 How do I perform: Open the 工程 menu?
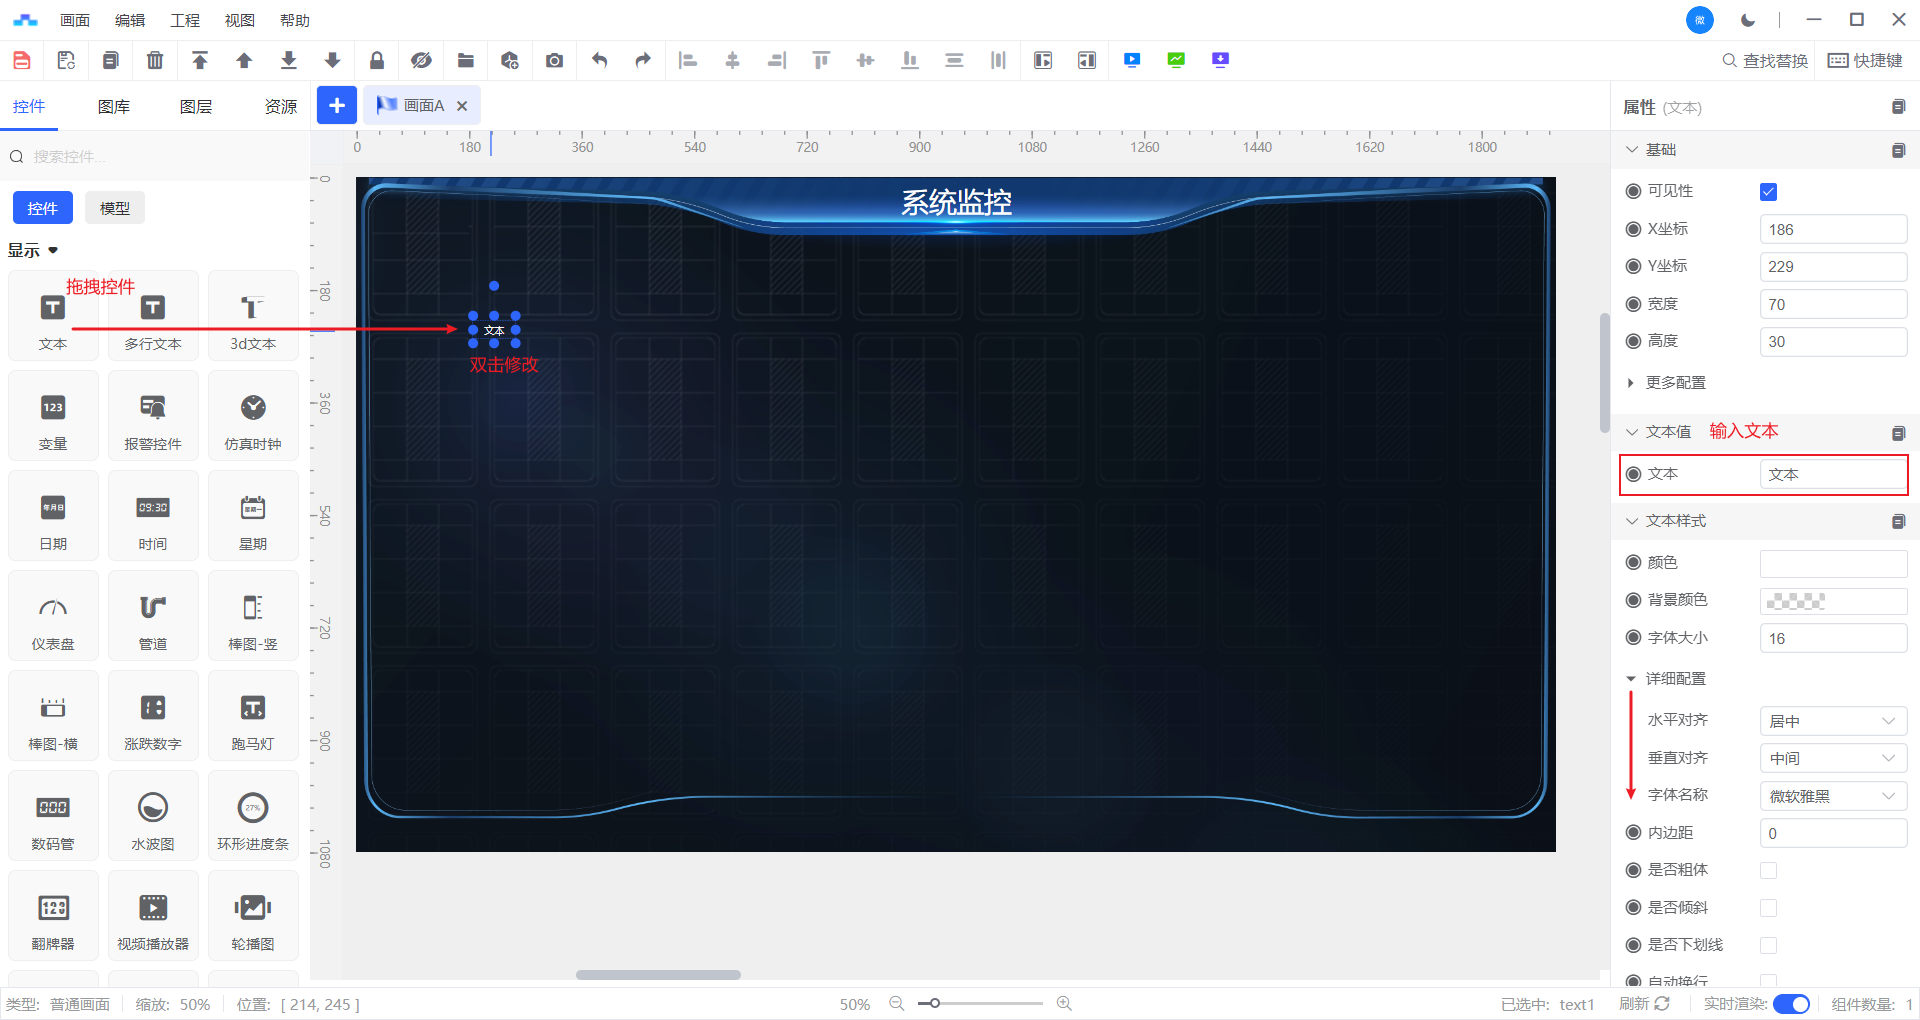click(185, 20)
